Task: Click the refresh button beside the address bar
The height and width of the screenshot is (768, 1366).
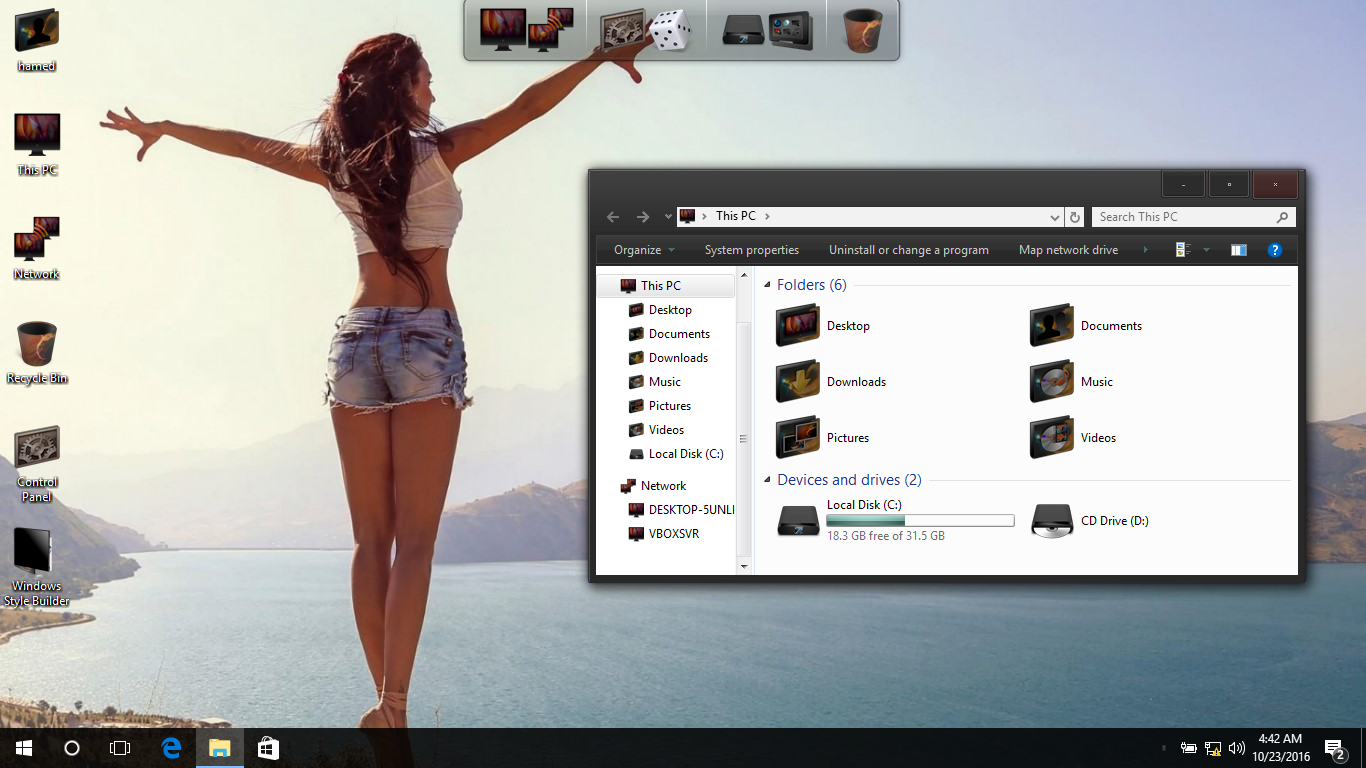Action: [x=1075, y=217]
